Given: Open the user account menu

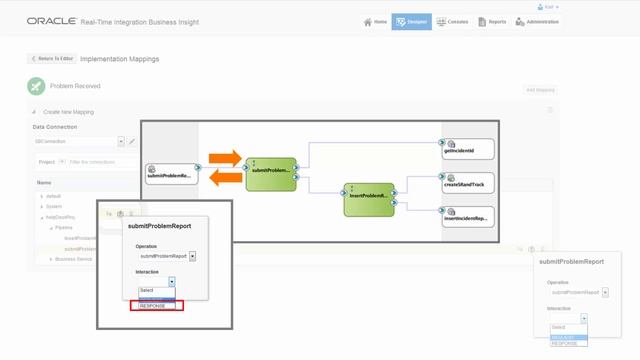Looking at the screenshot, I should (548, 7).
